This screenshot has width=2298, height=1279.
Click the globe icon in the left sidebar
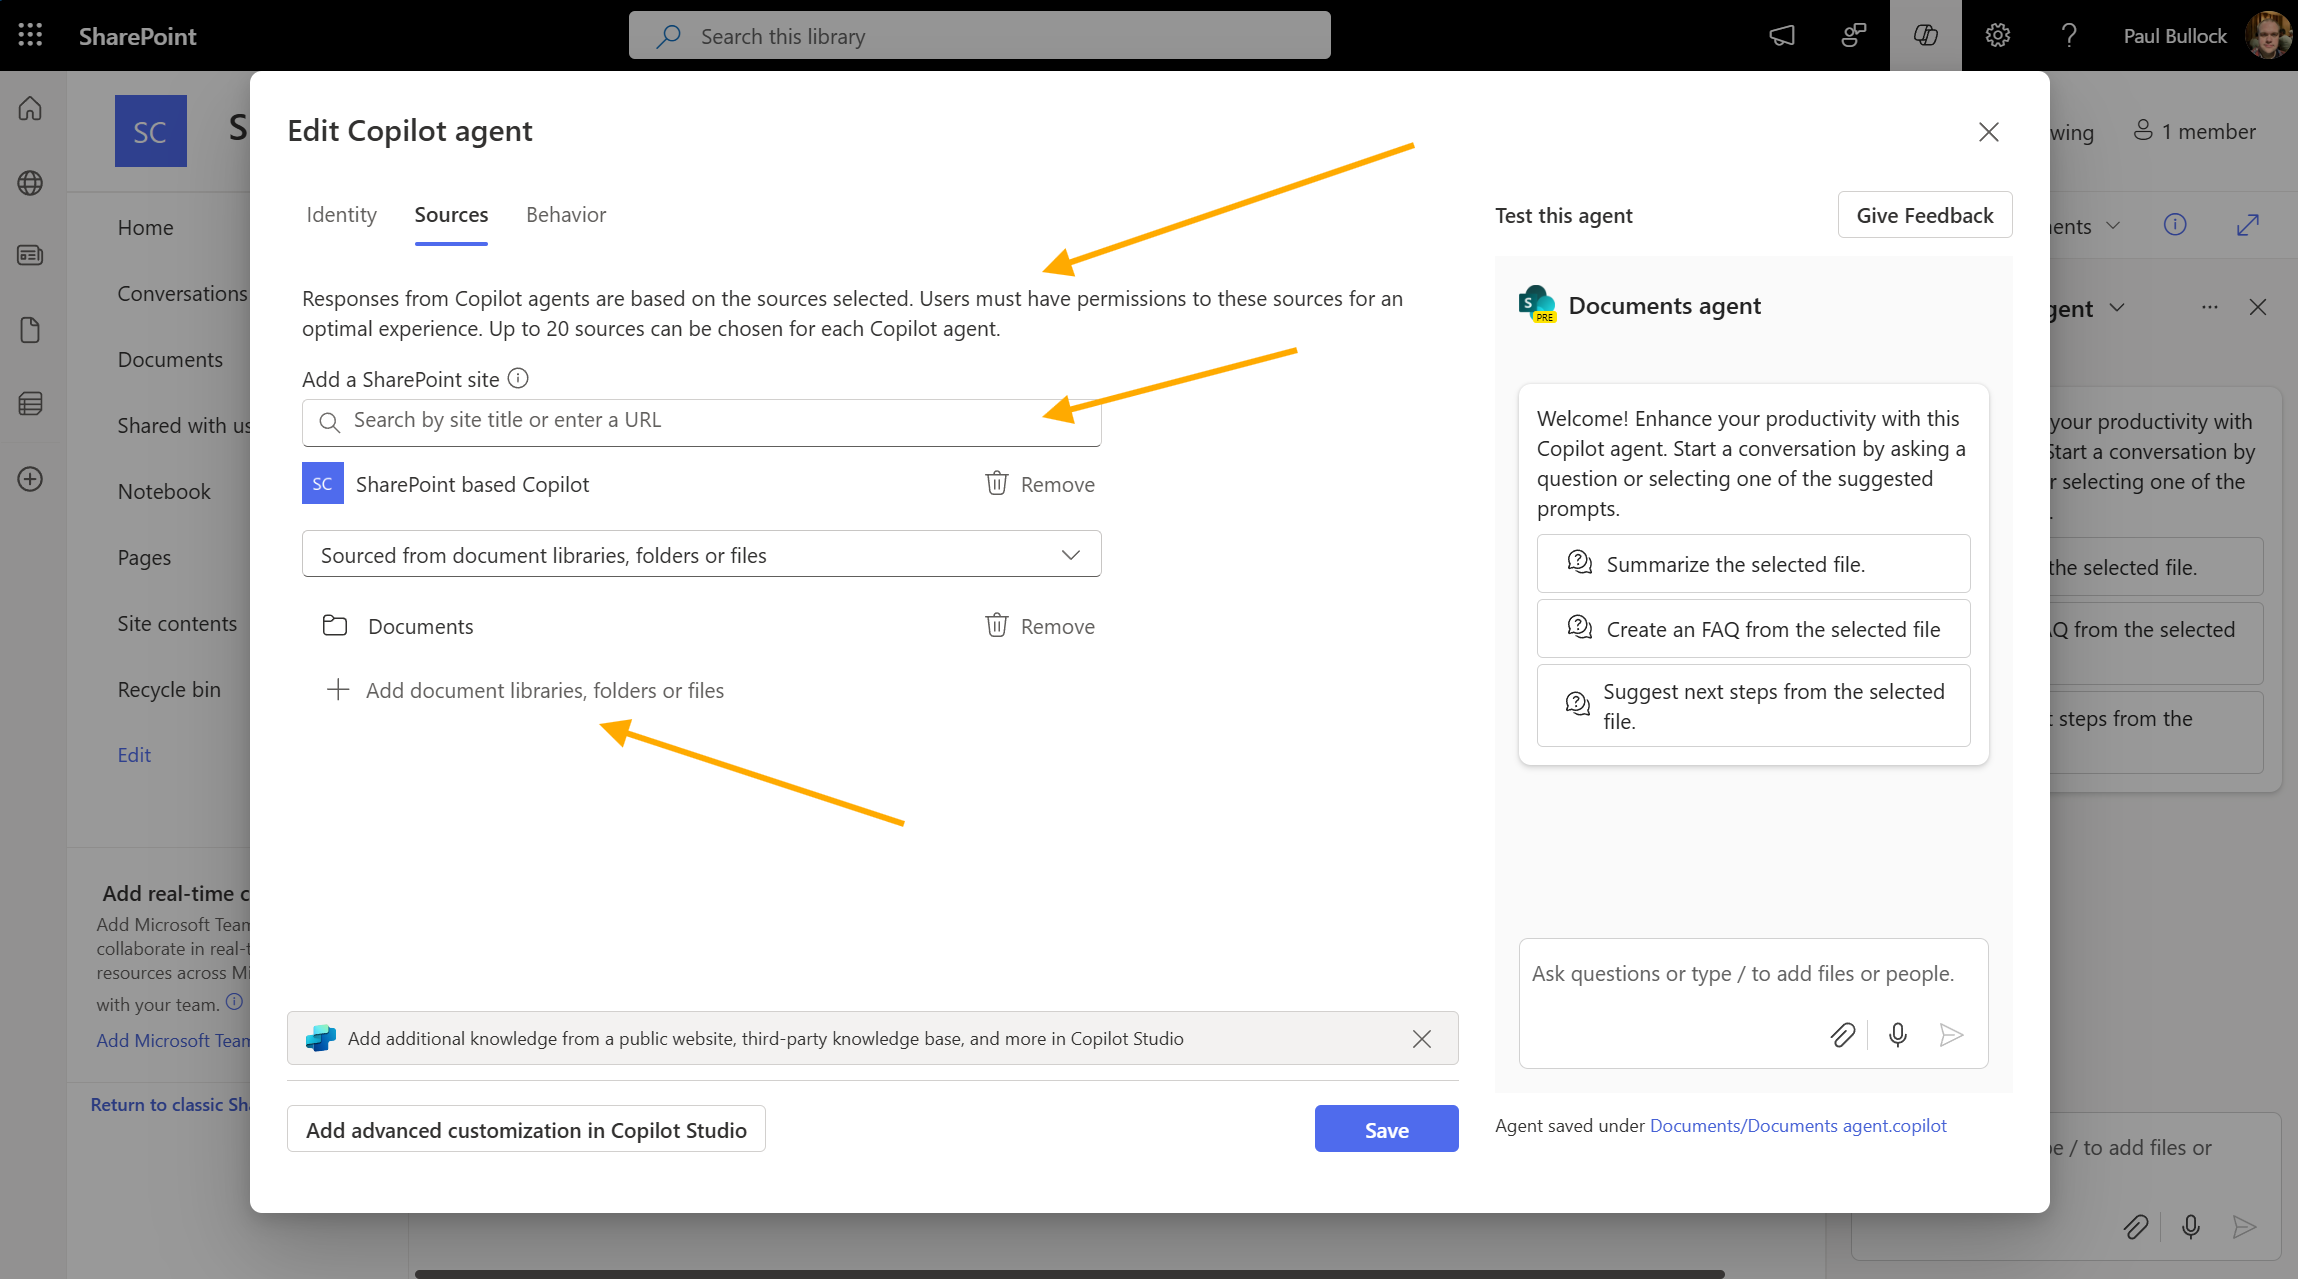[30, 183]
